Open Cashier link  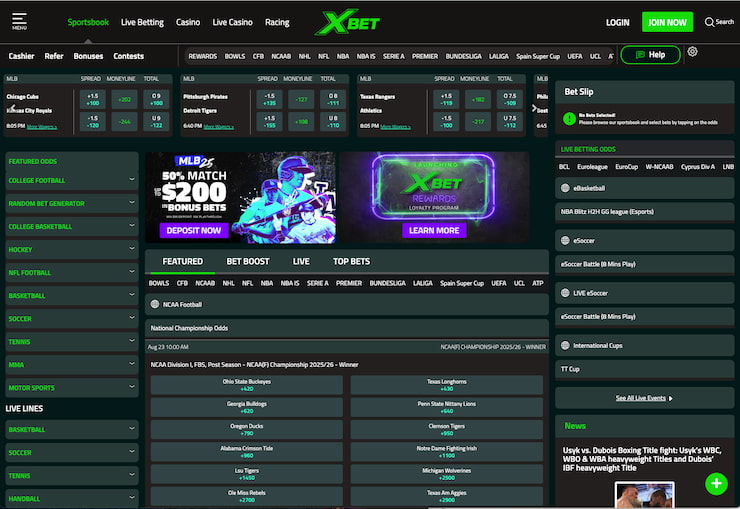pyautogui.click(x=21, y=56)
